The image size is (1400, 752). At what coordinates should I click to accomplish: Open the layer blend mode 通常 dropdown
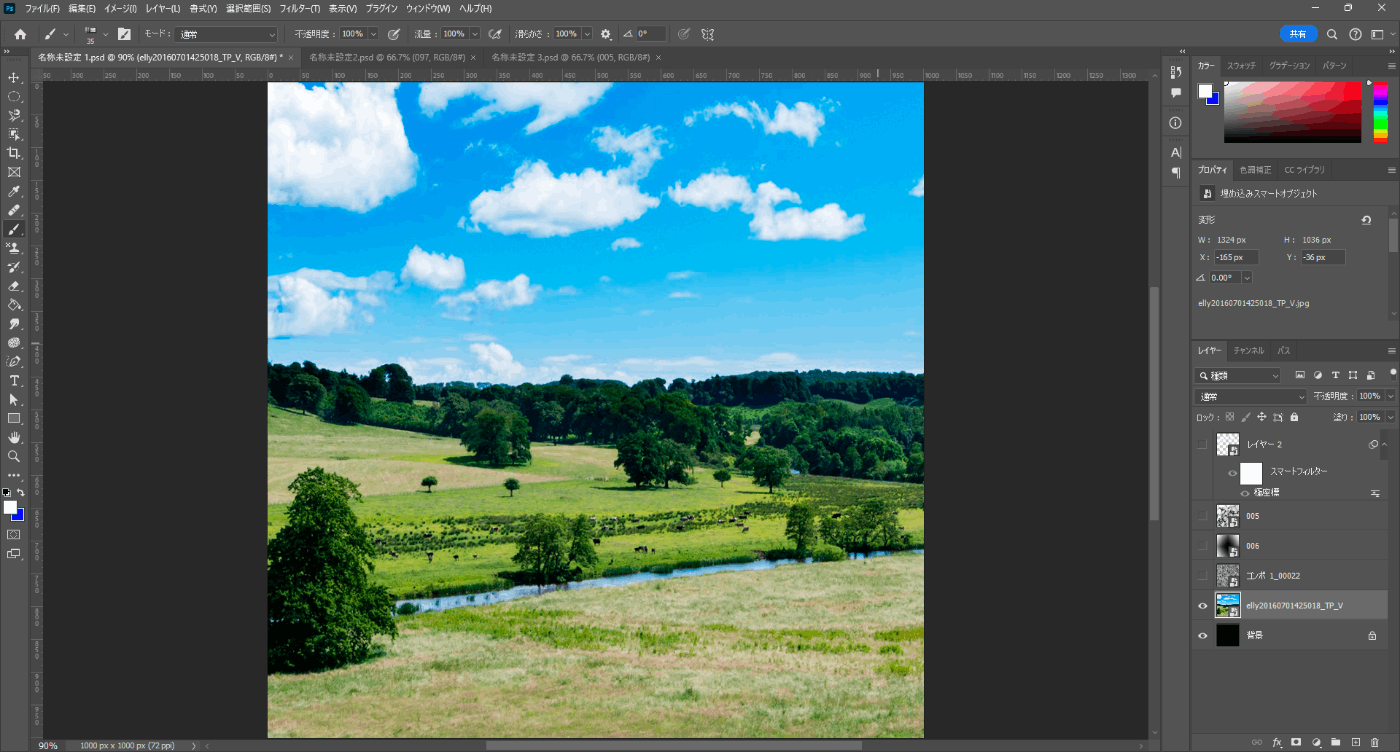(x=1250, y=396)
